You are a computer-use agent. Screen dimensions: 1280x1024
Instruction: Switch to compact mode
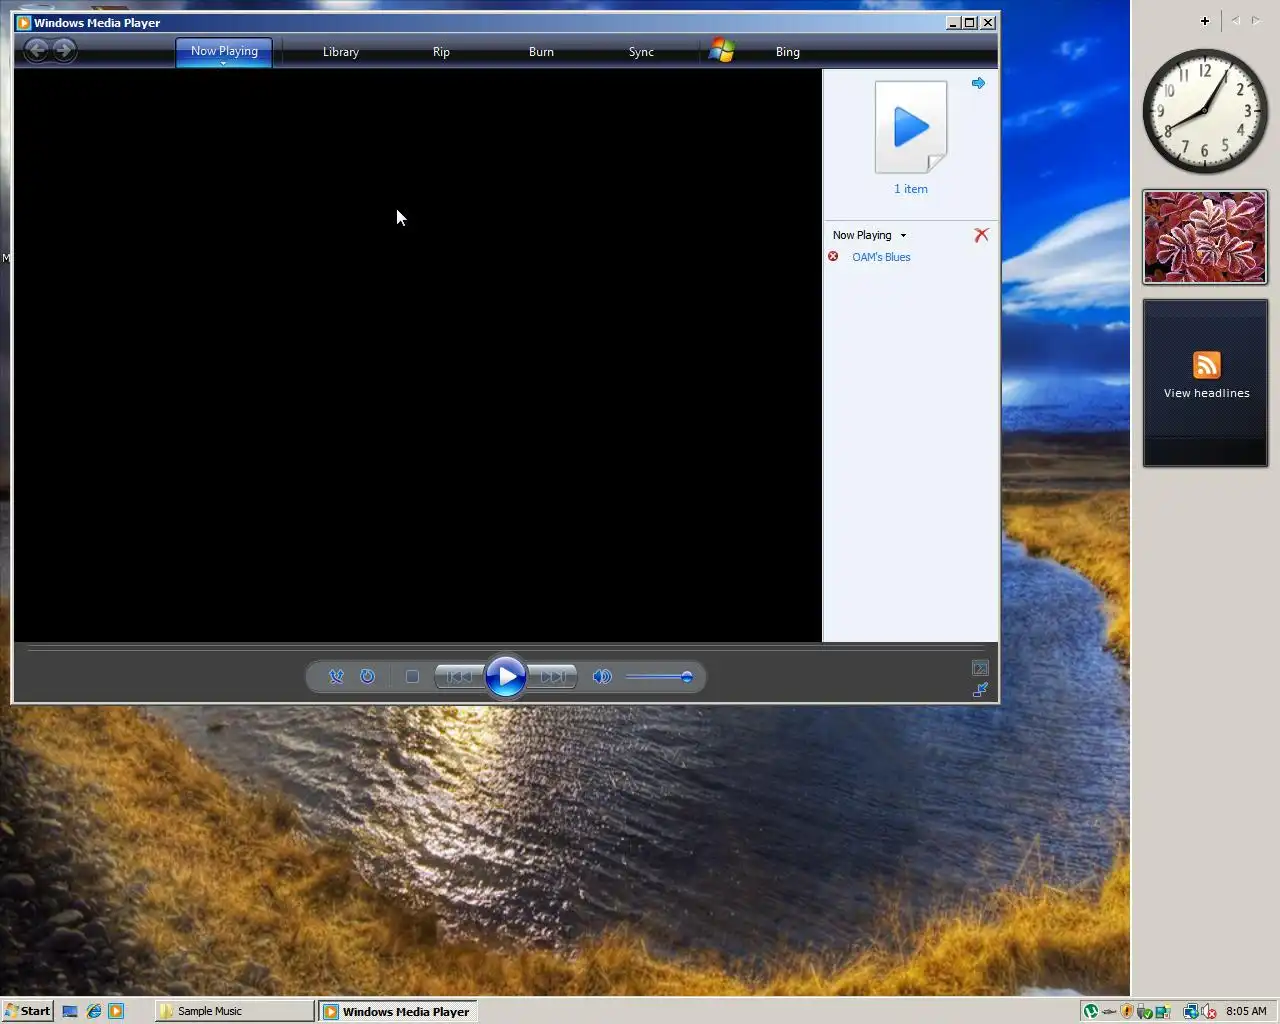980,690
